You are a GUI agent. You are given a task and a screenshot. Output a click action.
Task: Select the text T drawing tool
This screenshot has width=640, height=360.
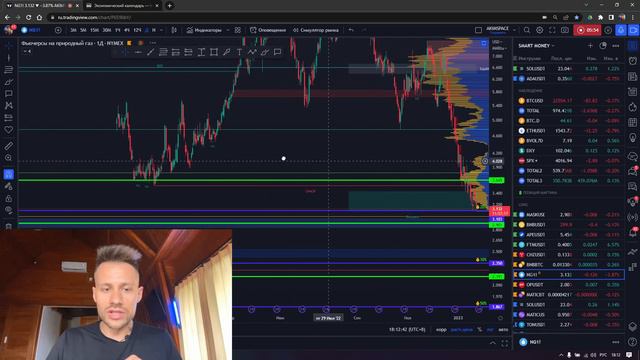click(x=239, y=52)
